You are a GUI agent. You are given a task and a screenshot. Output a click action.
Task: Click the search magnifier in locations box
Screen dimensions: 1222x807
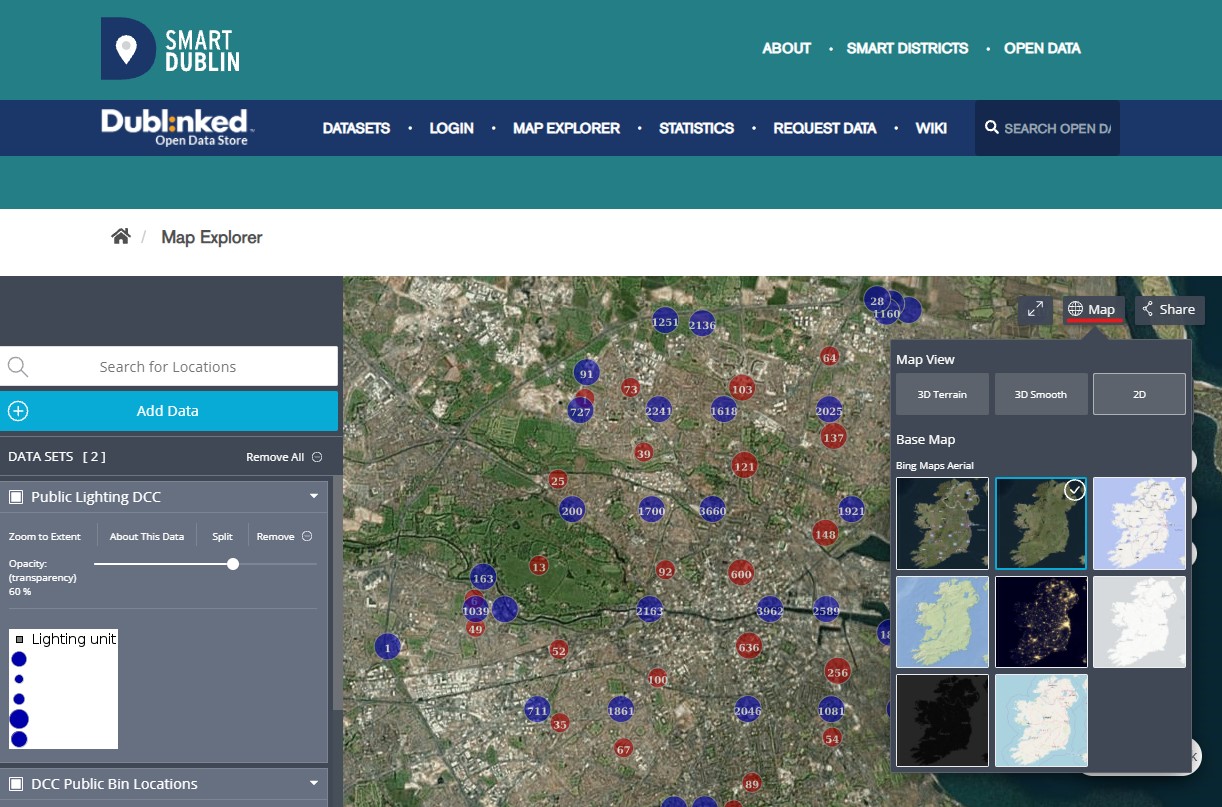[x=18, y=367]
